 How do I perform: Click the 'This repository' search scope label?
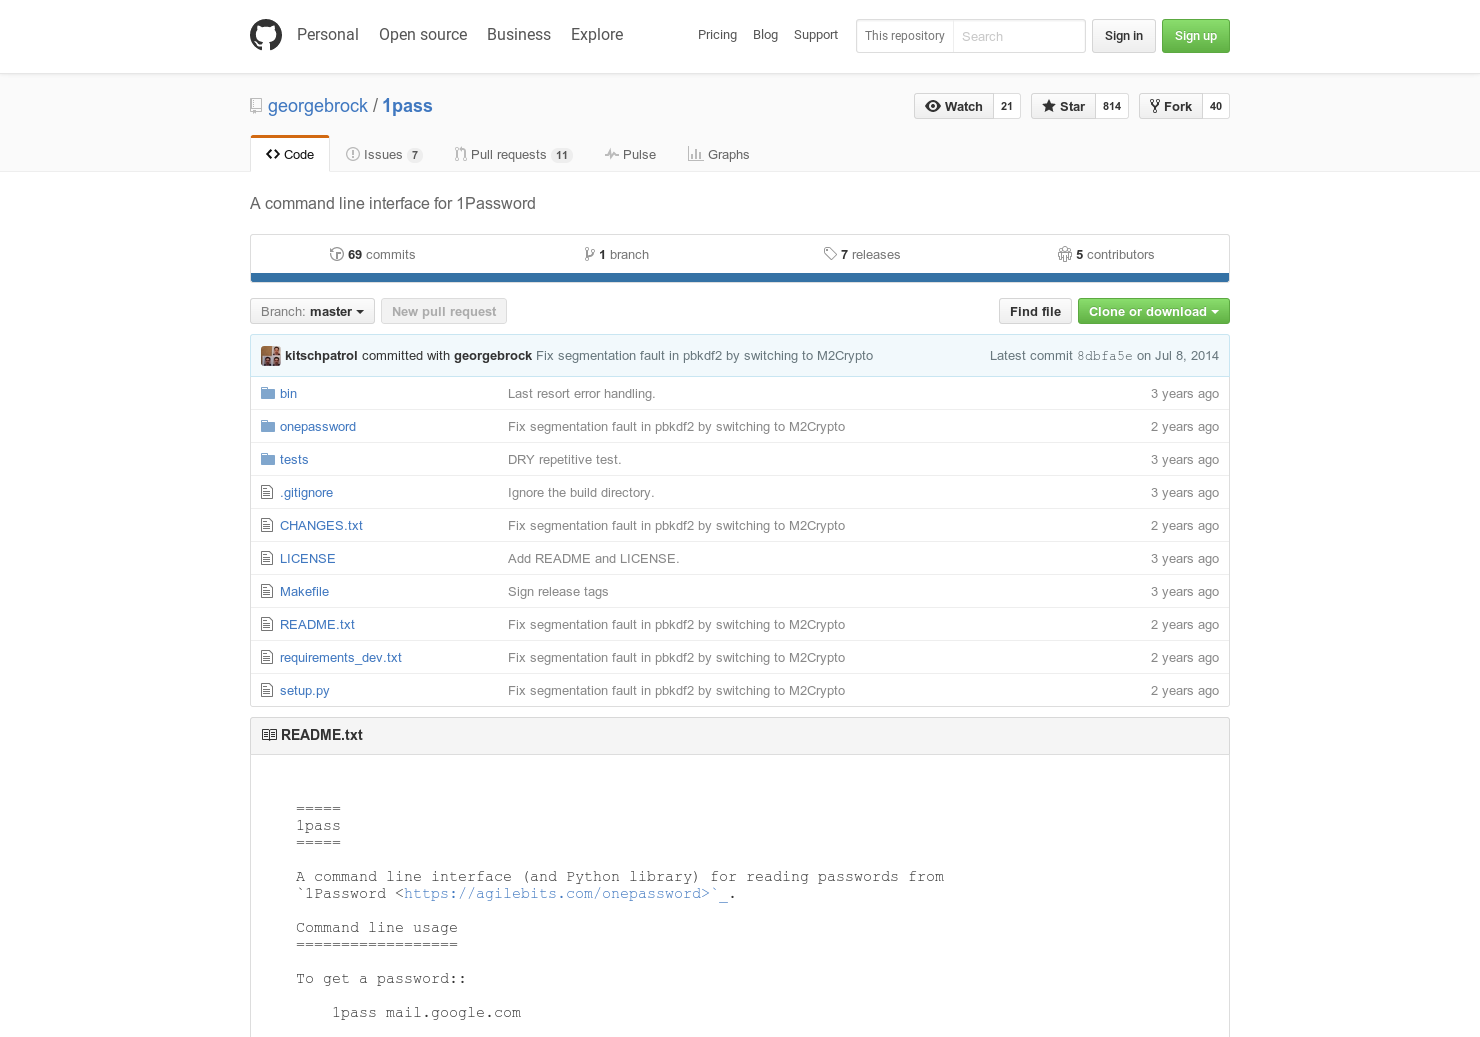[905, 36]
